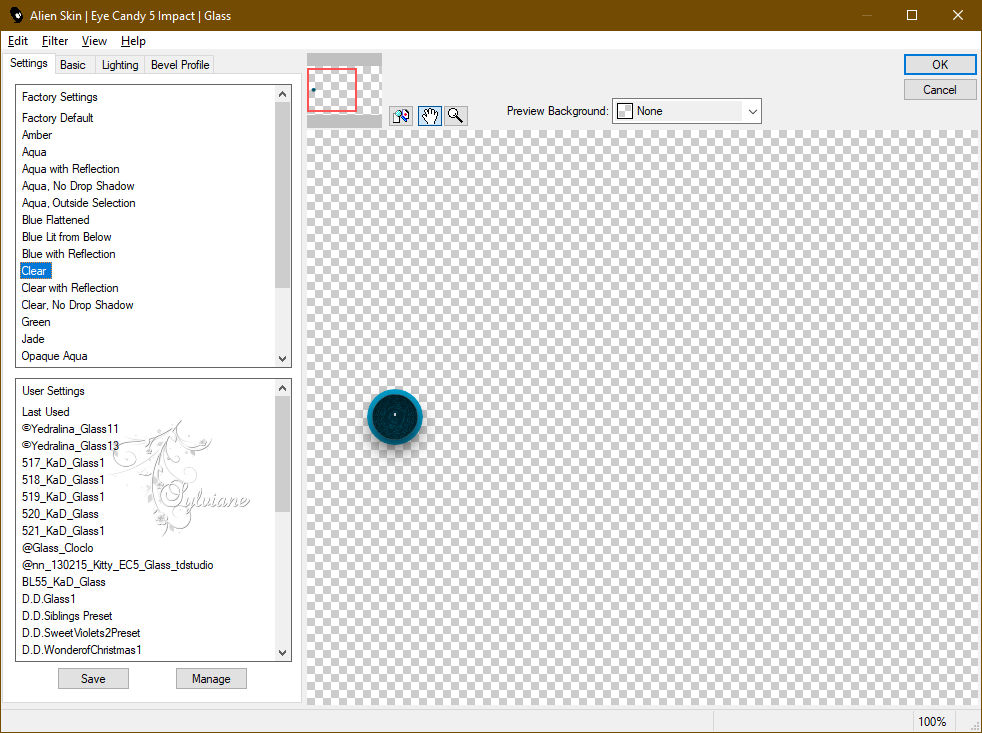The width and height of the screenshot is (982, 733).
Task: Click the Save button
Action: tap(93, 678)
